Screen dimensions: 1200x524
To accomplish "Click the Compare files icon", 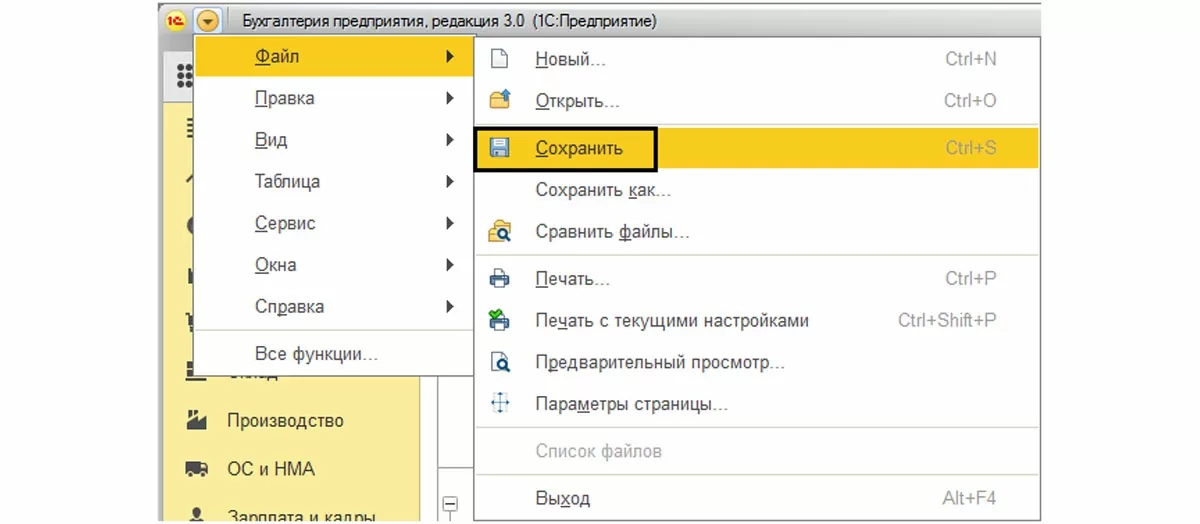I will pos(498,232).
